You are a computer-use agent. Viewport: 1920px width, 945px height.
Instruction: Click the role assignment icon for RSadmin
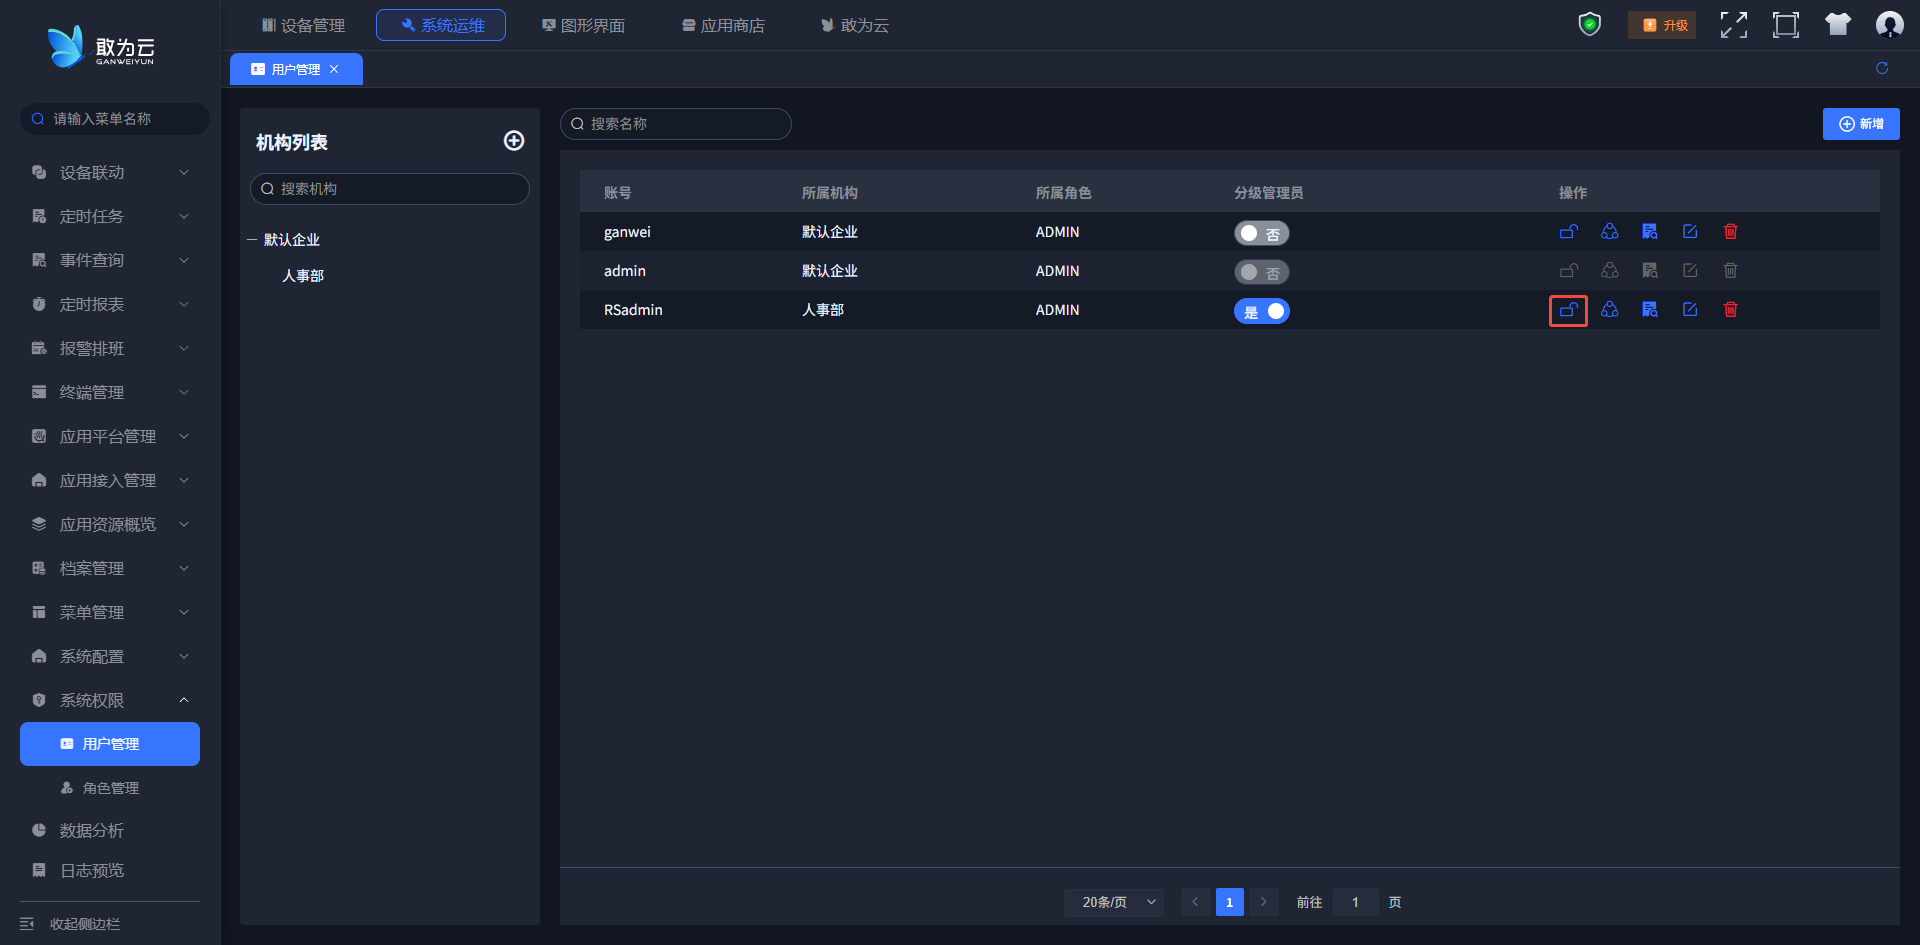coord(1609,310)
